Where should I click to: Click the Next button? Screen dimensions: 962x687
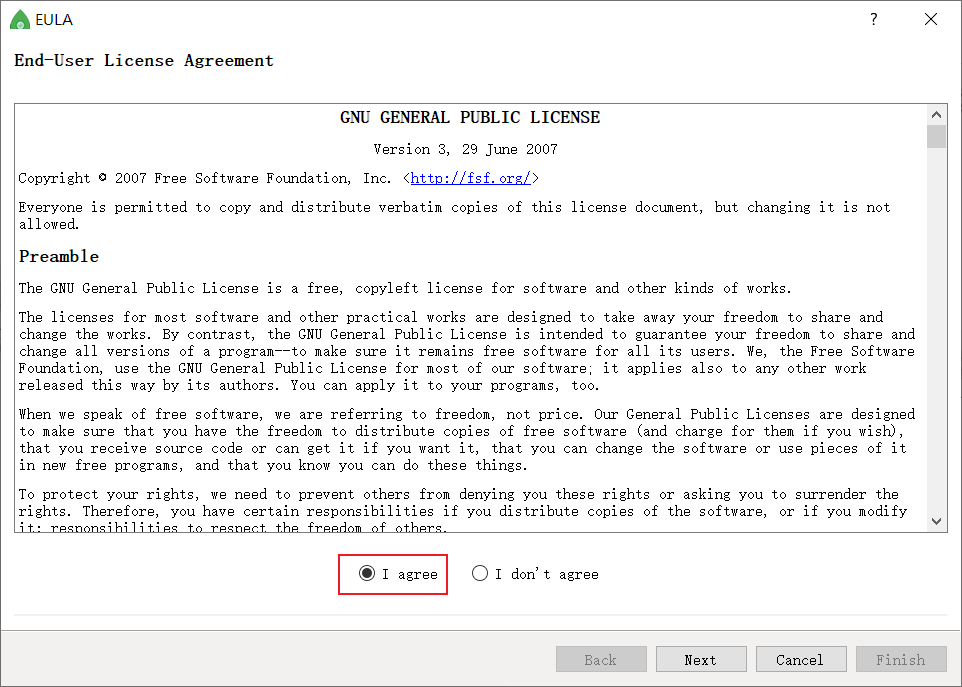pos(701,659)
